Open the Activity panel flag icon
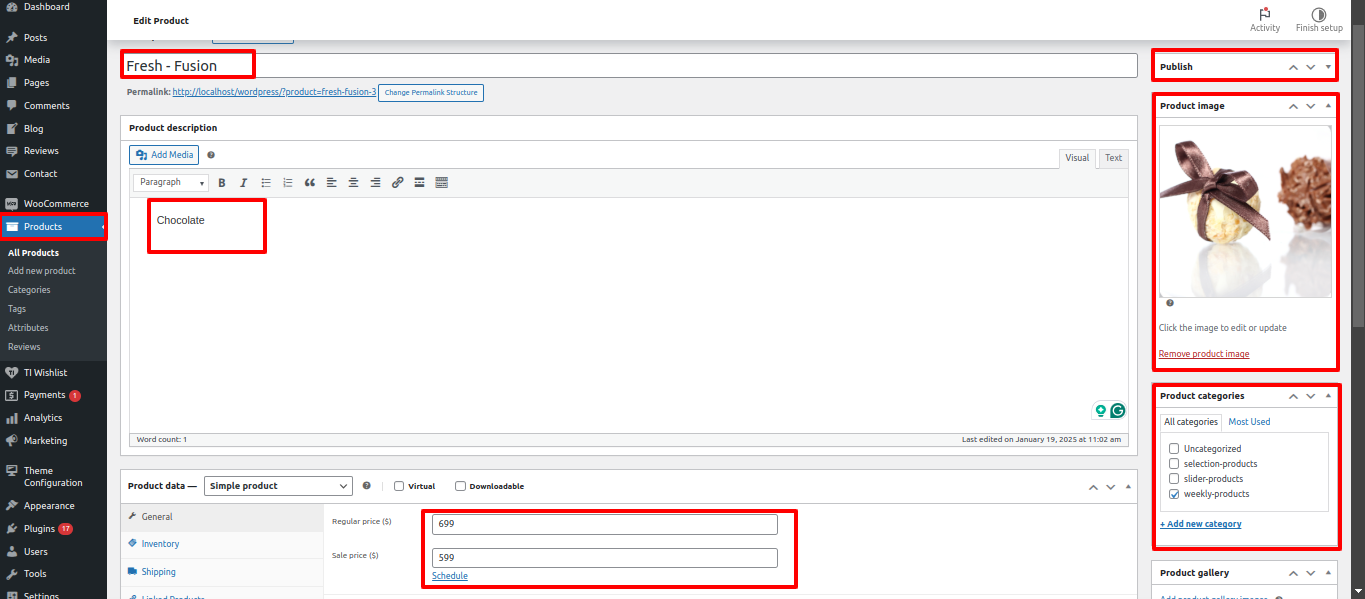The image size is (1365, 599). coord(1264,15)
